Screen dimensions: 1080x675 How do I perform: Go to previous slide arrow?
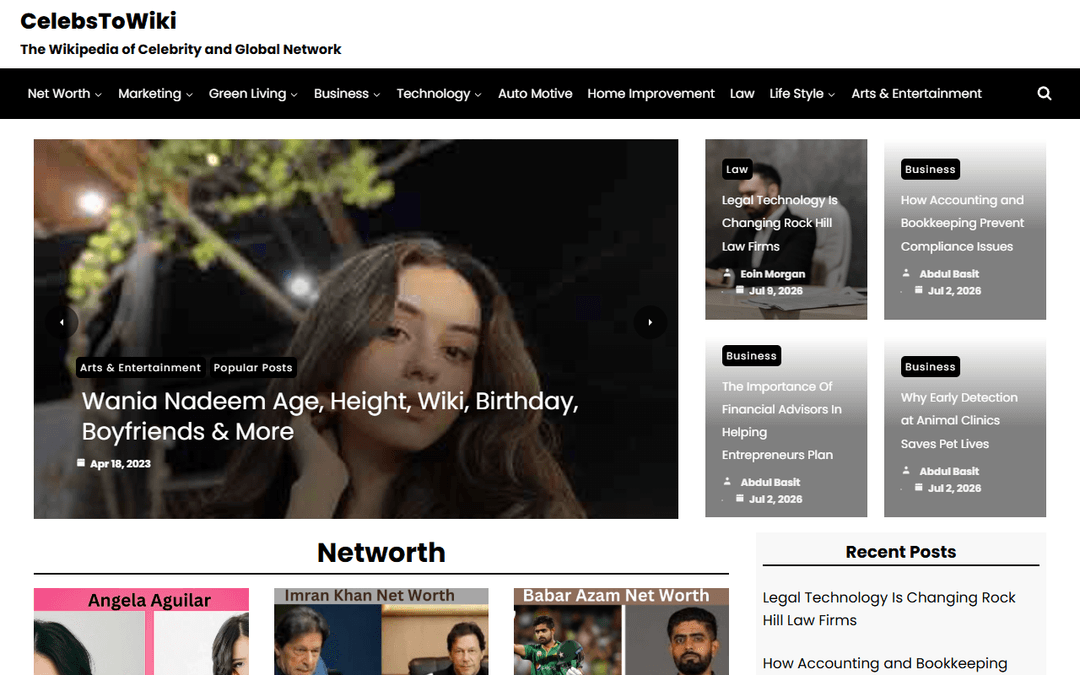click(61, 322)
